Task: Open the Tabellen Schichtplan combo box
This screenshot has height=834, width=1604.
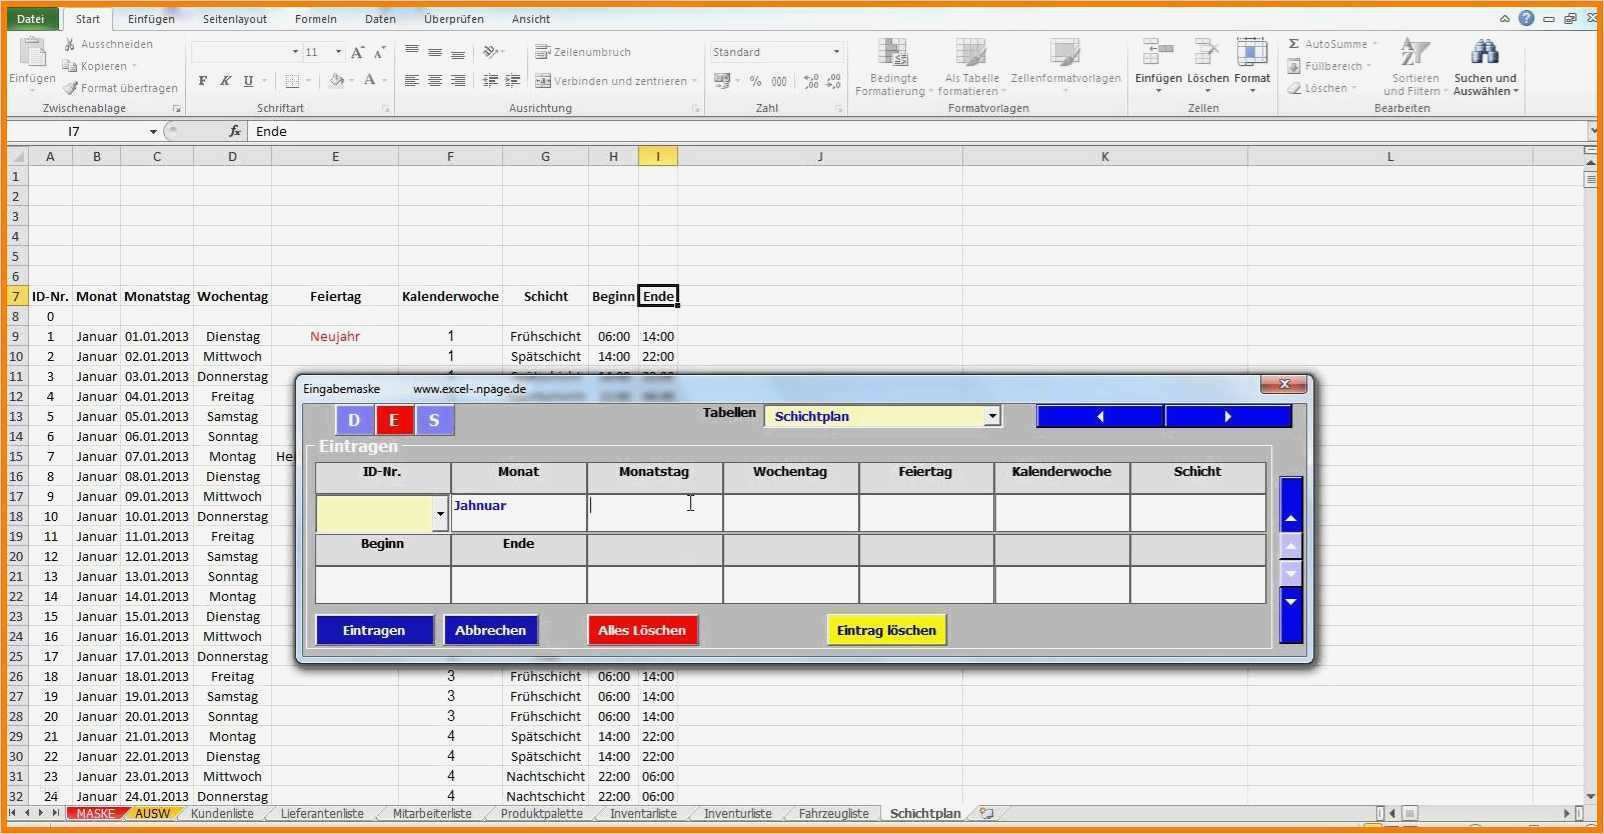Action: 882,416
